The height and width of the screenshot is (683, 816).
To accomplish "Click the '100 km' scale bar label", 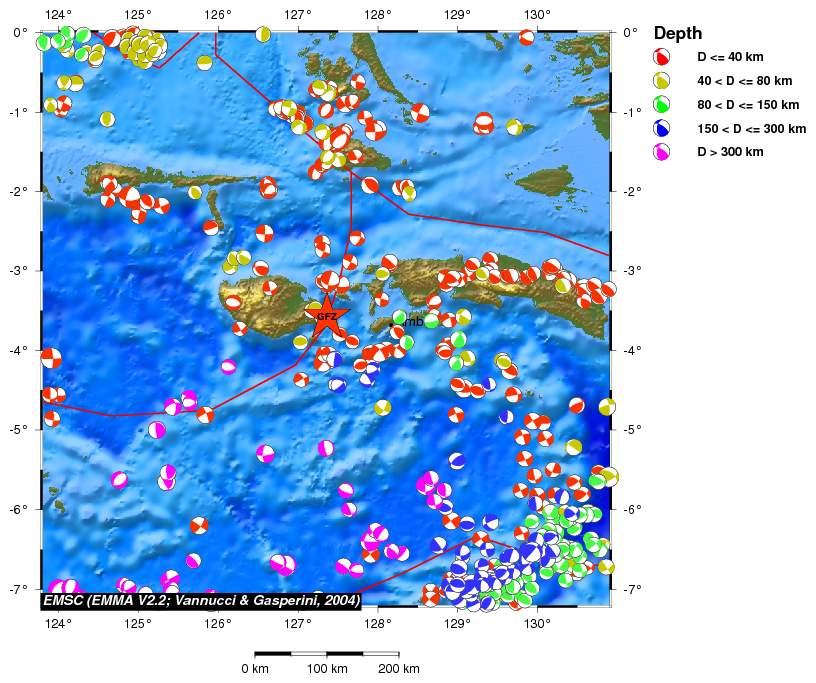I will click(x=326, y=668).
